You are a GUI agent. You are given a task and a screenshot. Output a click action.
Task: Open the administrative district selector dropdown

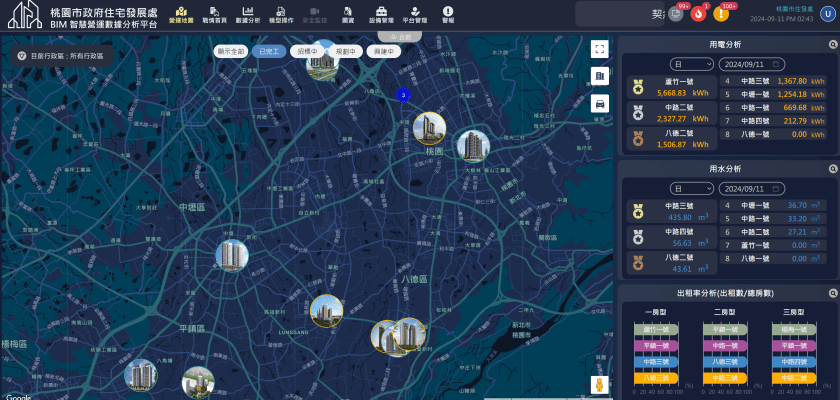60,57
